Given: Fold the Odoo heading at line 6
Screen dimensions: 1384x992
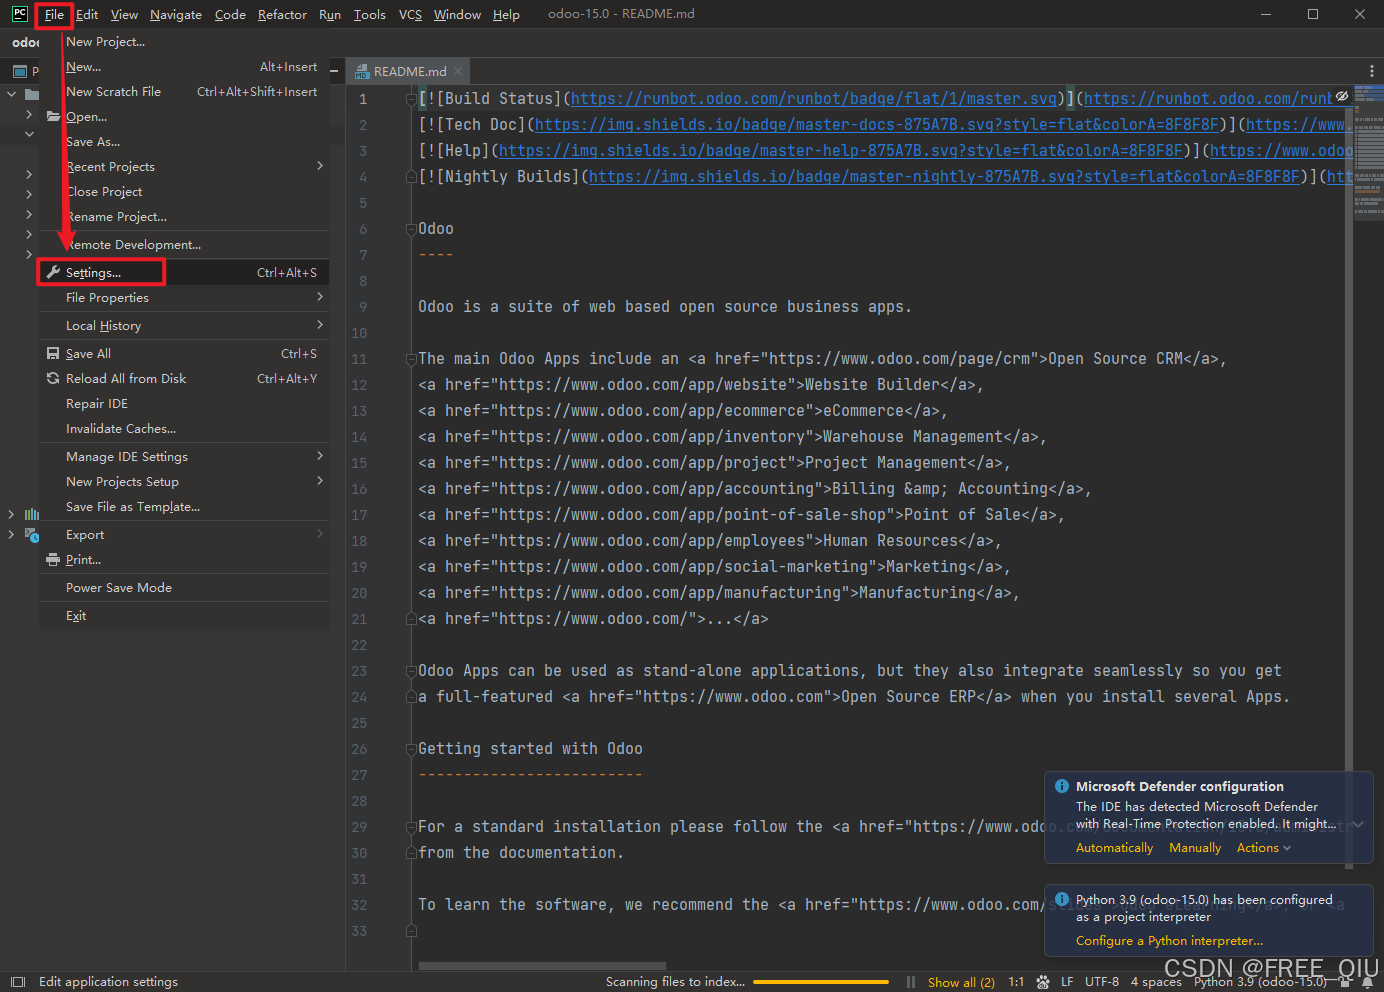Looking at the screenshot, I should (x=411, y=229).
